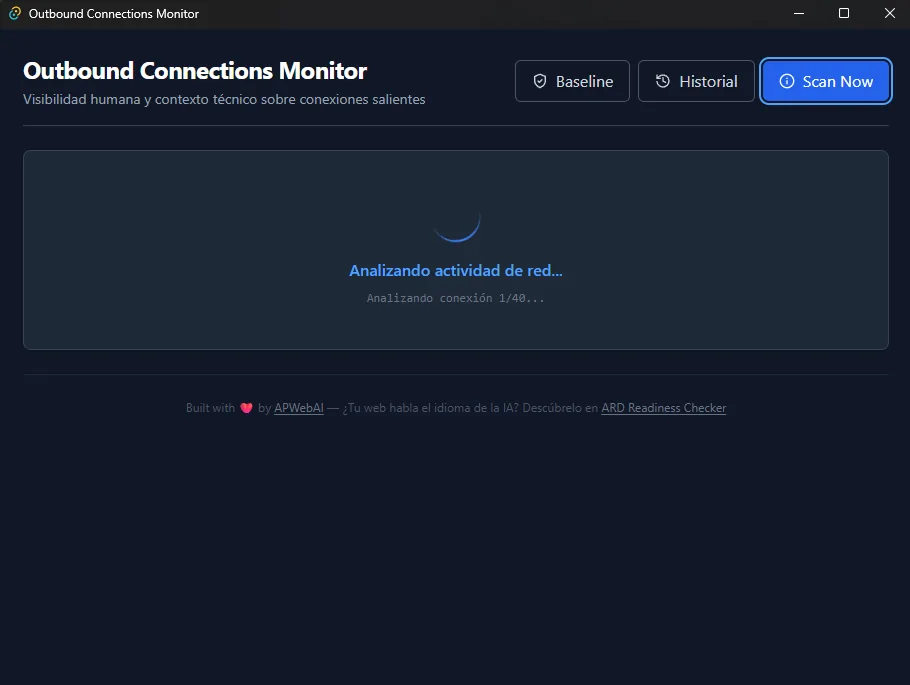Viewport: 910px width, 685px height.
Task: Select the 'Analizando actividad de red...' text
Action: [456, 271]
